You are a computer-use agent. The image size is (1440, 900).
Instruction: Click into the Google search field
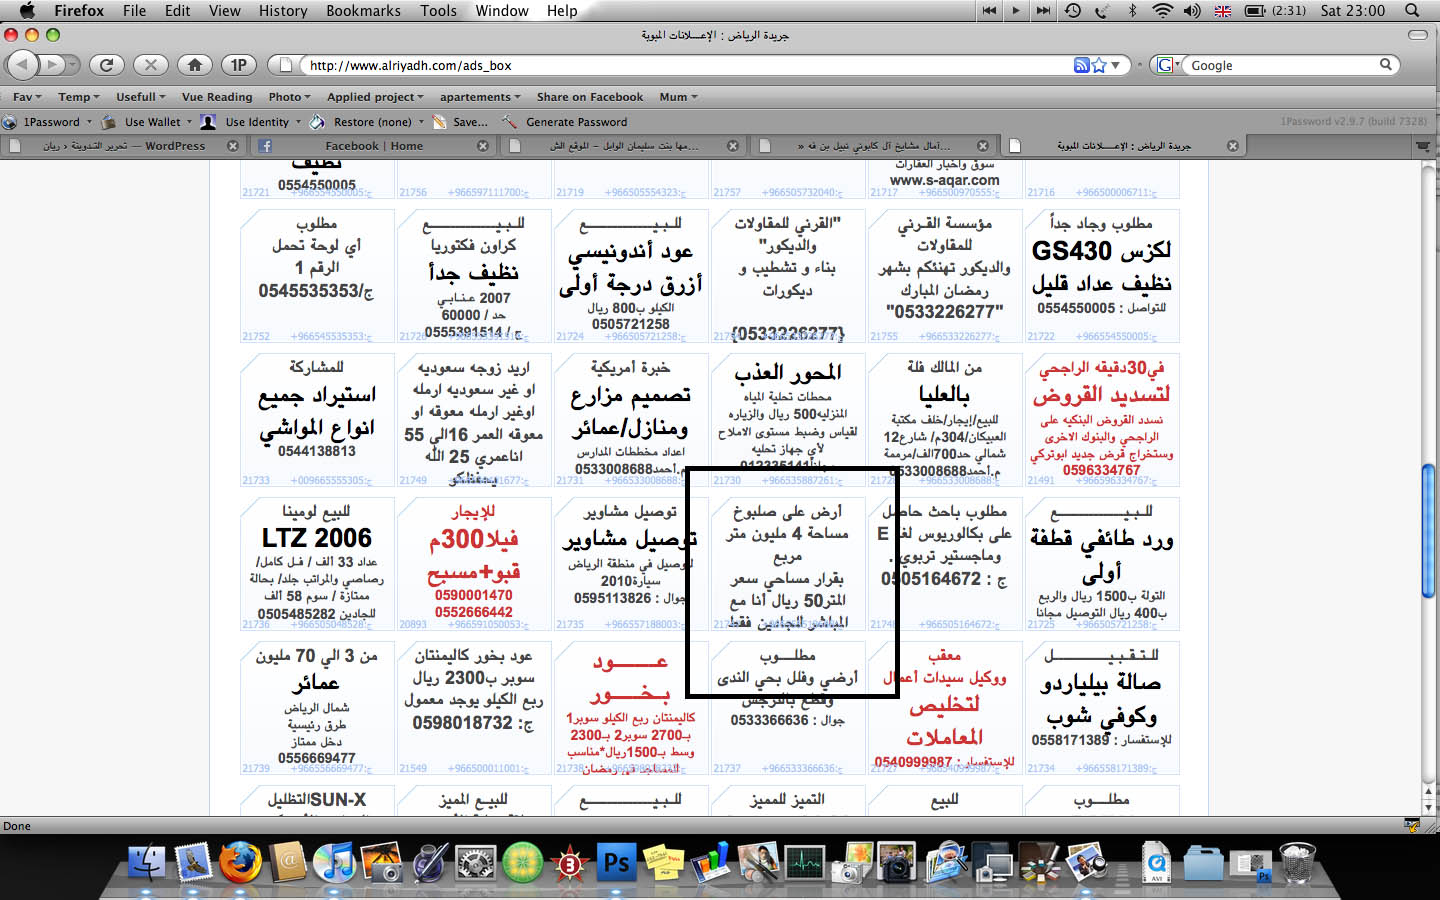[1283, 65]
